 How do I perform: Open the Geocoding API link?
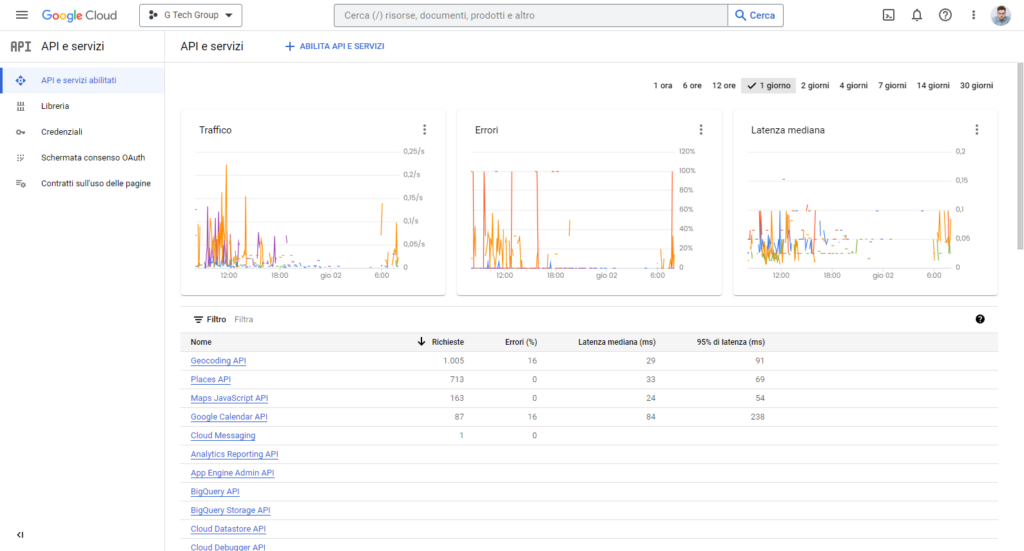(218, 360)
